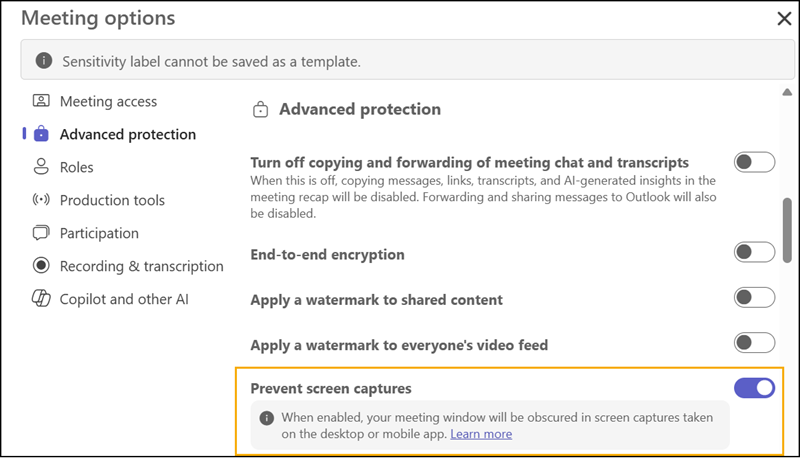
Task: Toggle off copying and forwarding of meeting chat
Action: click(754, 162)
